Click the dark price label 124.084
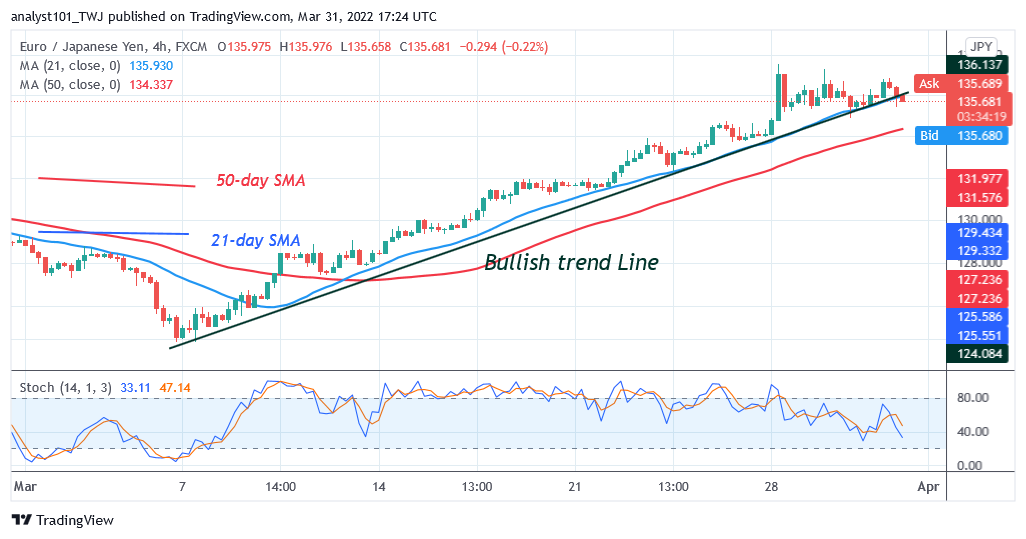 click(x=979, y=354)
